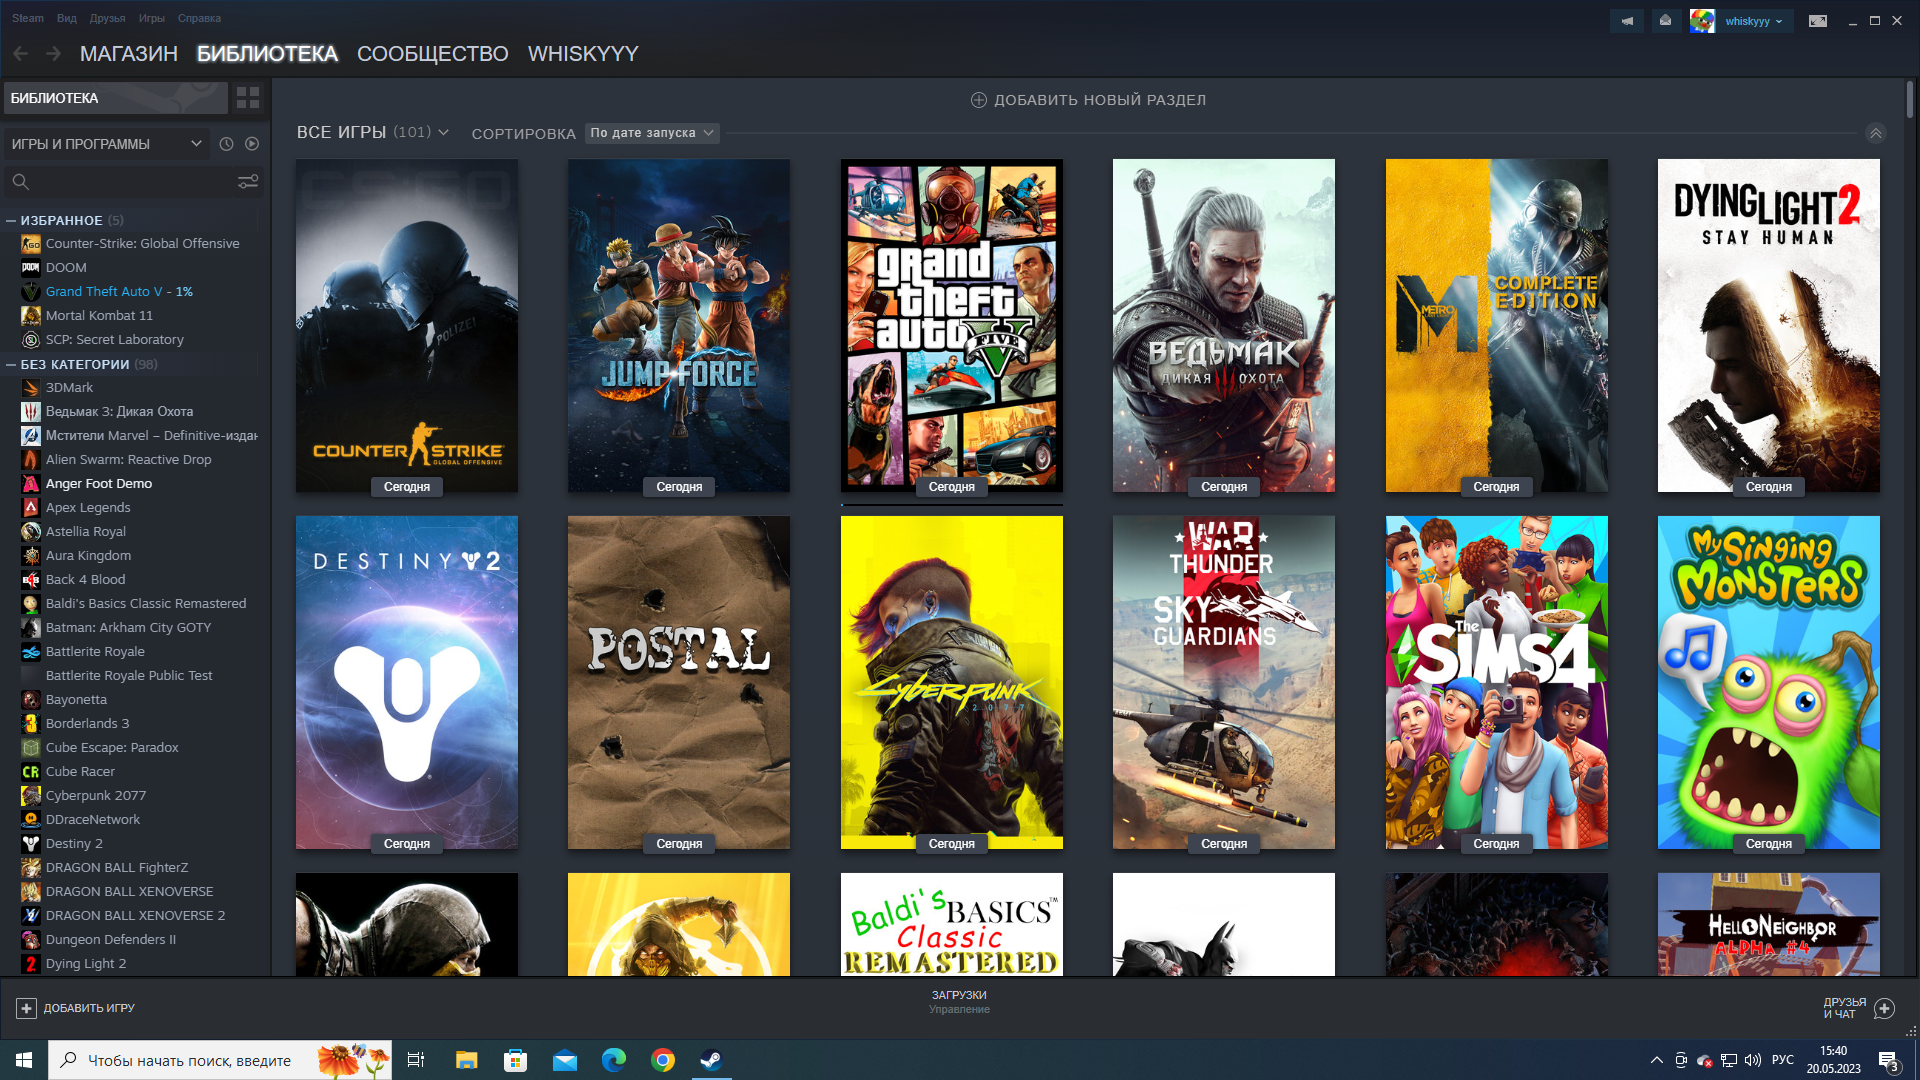Viewport: 1920px width, 1080px height.
Task: Open War Thunder cover art
Action: tap(1224, 682)
